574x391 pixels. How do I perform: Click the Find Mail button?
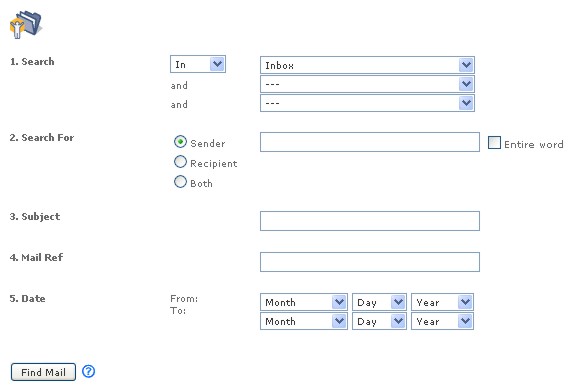tap(43, 372)
